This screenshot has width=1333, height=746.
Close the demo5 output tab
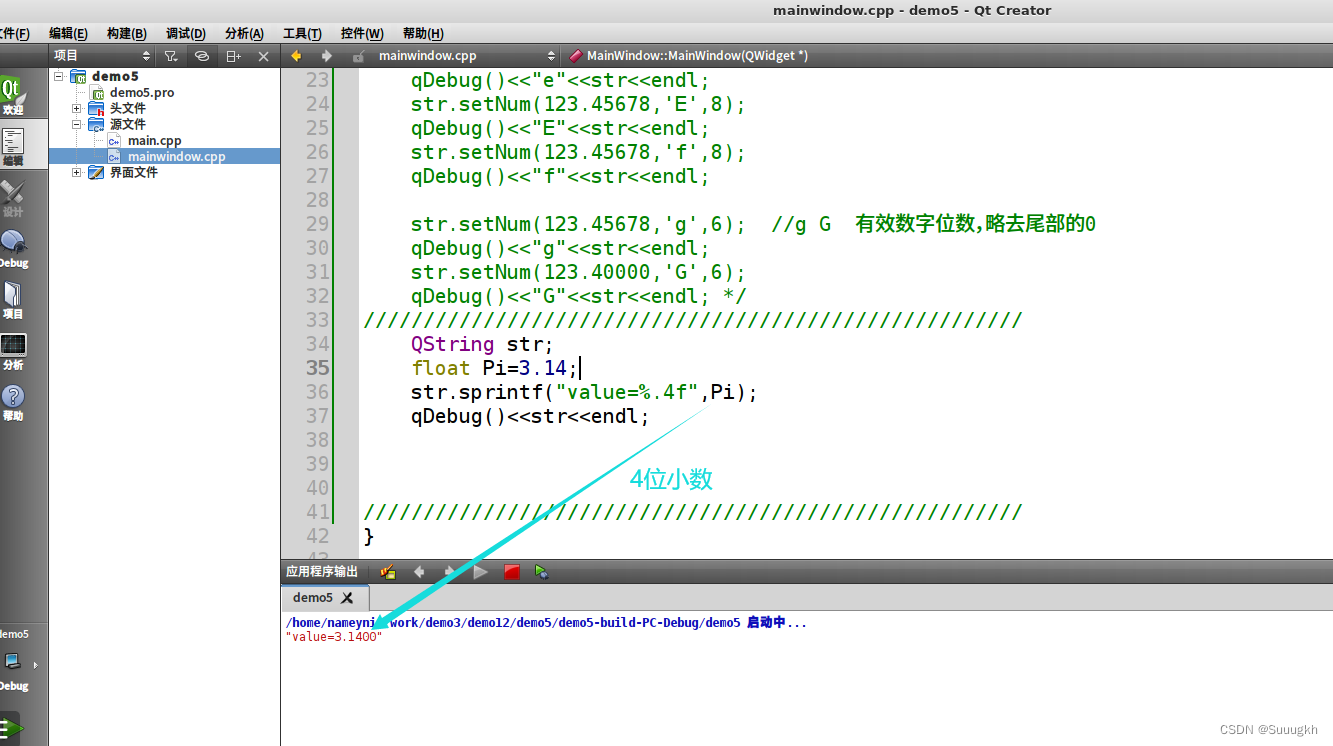coord(347,598)
